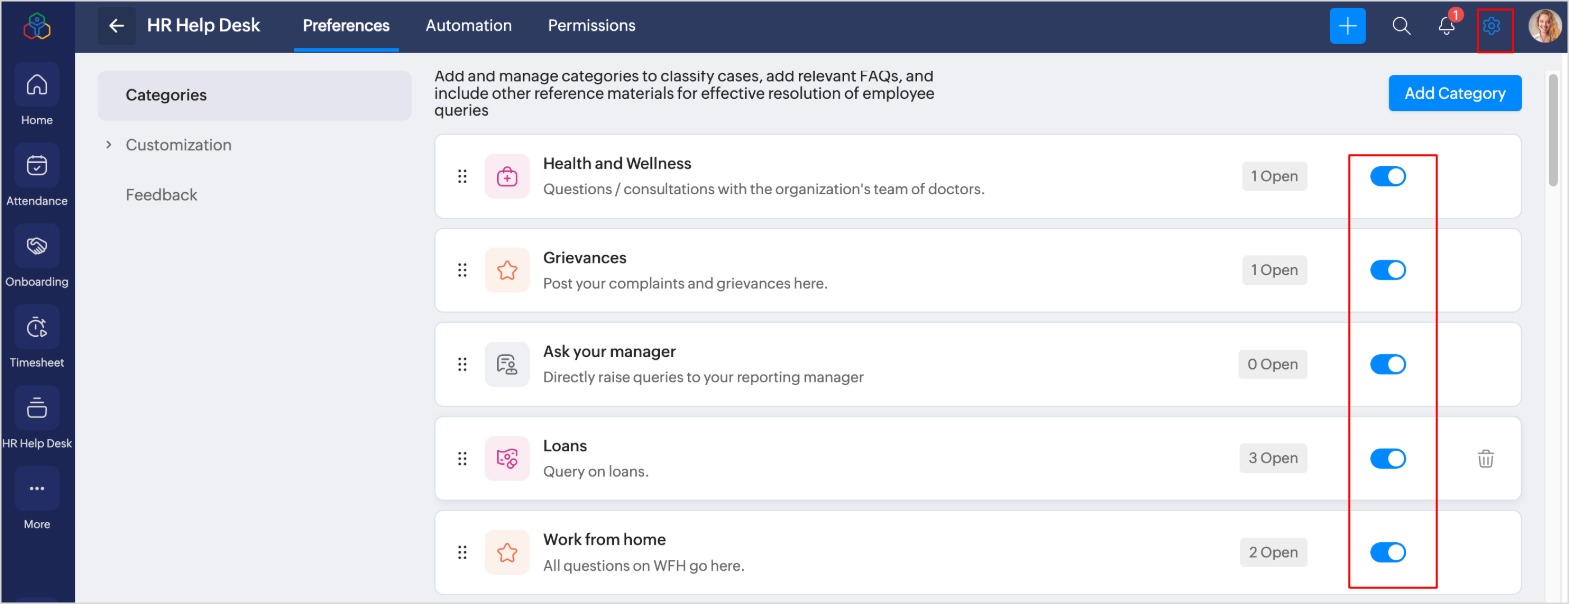This screenshot has height=604, width=1569.
Task: Click the back arrow beside HR Help Desk
Action: click(116, 26)
